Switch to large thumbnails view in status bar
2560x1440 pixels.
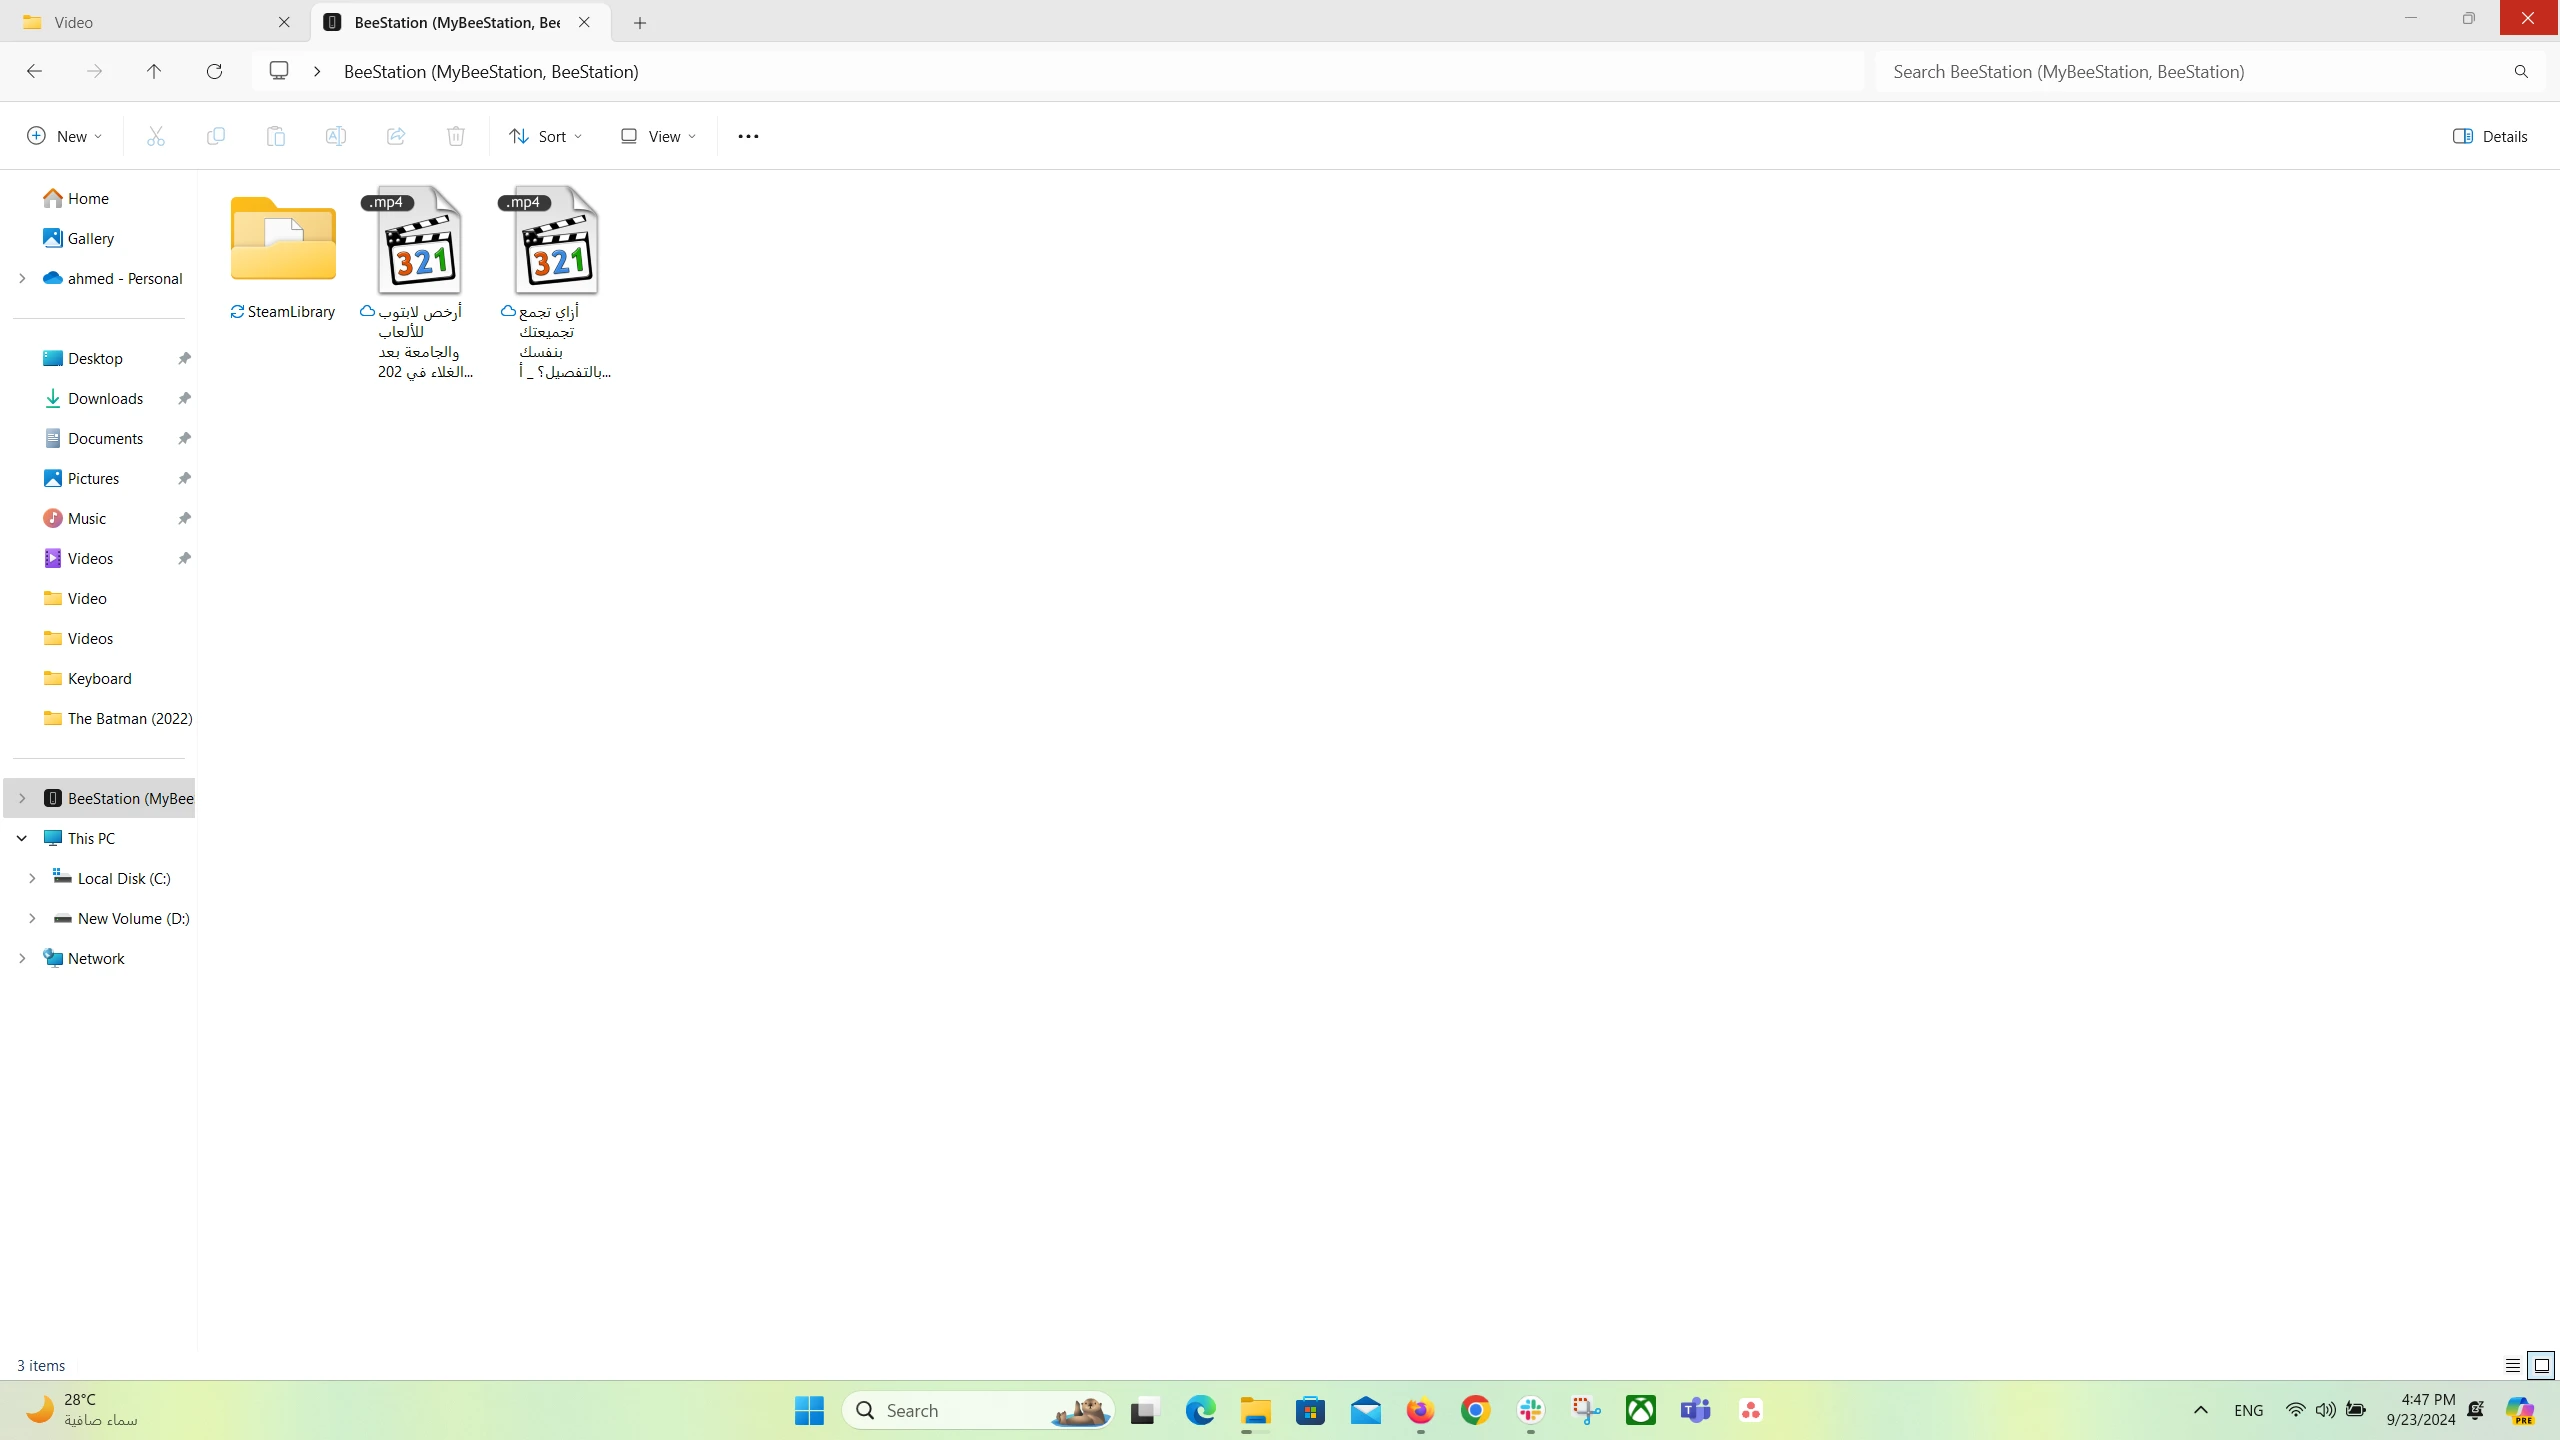pos(2541,1365)
